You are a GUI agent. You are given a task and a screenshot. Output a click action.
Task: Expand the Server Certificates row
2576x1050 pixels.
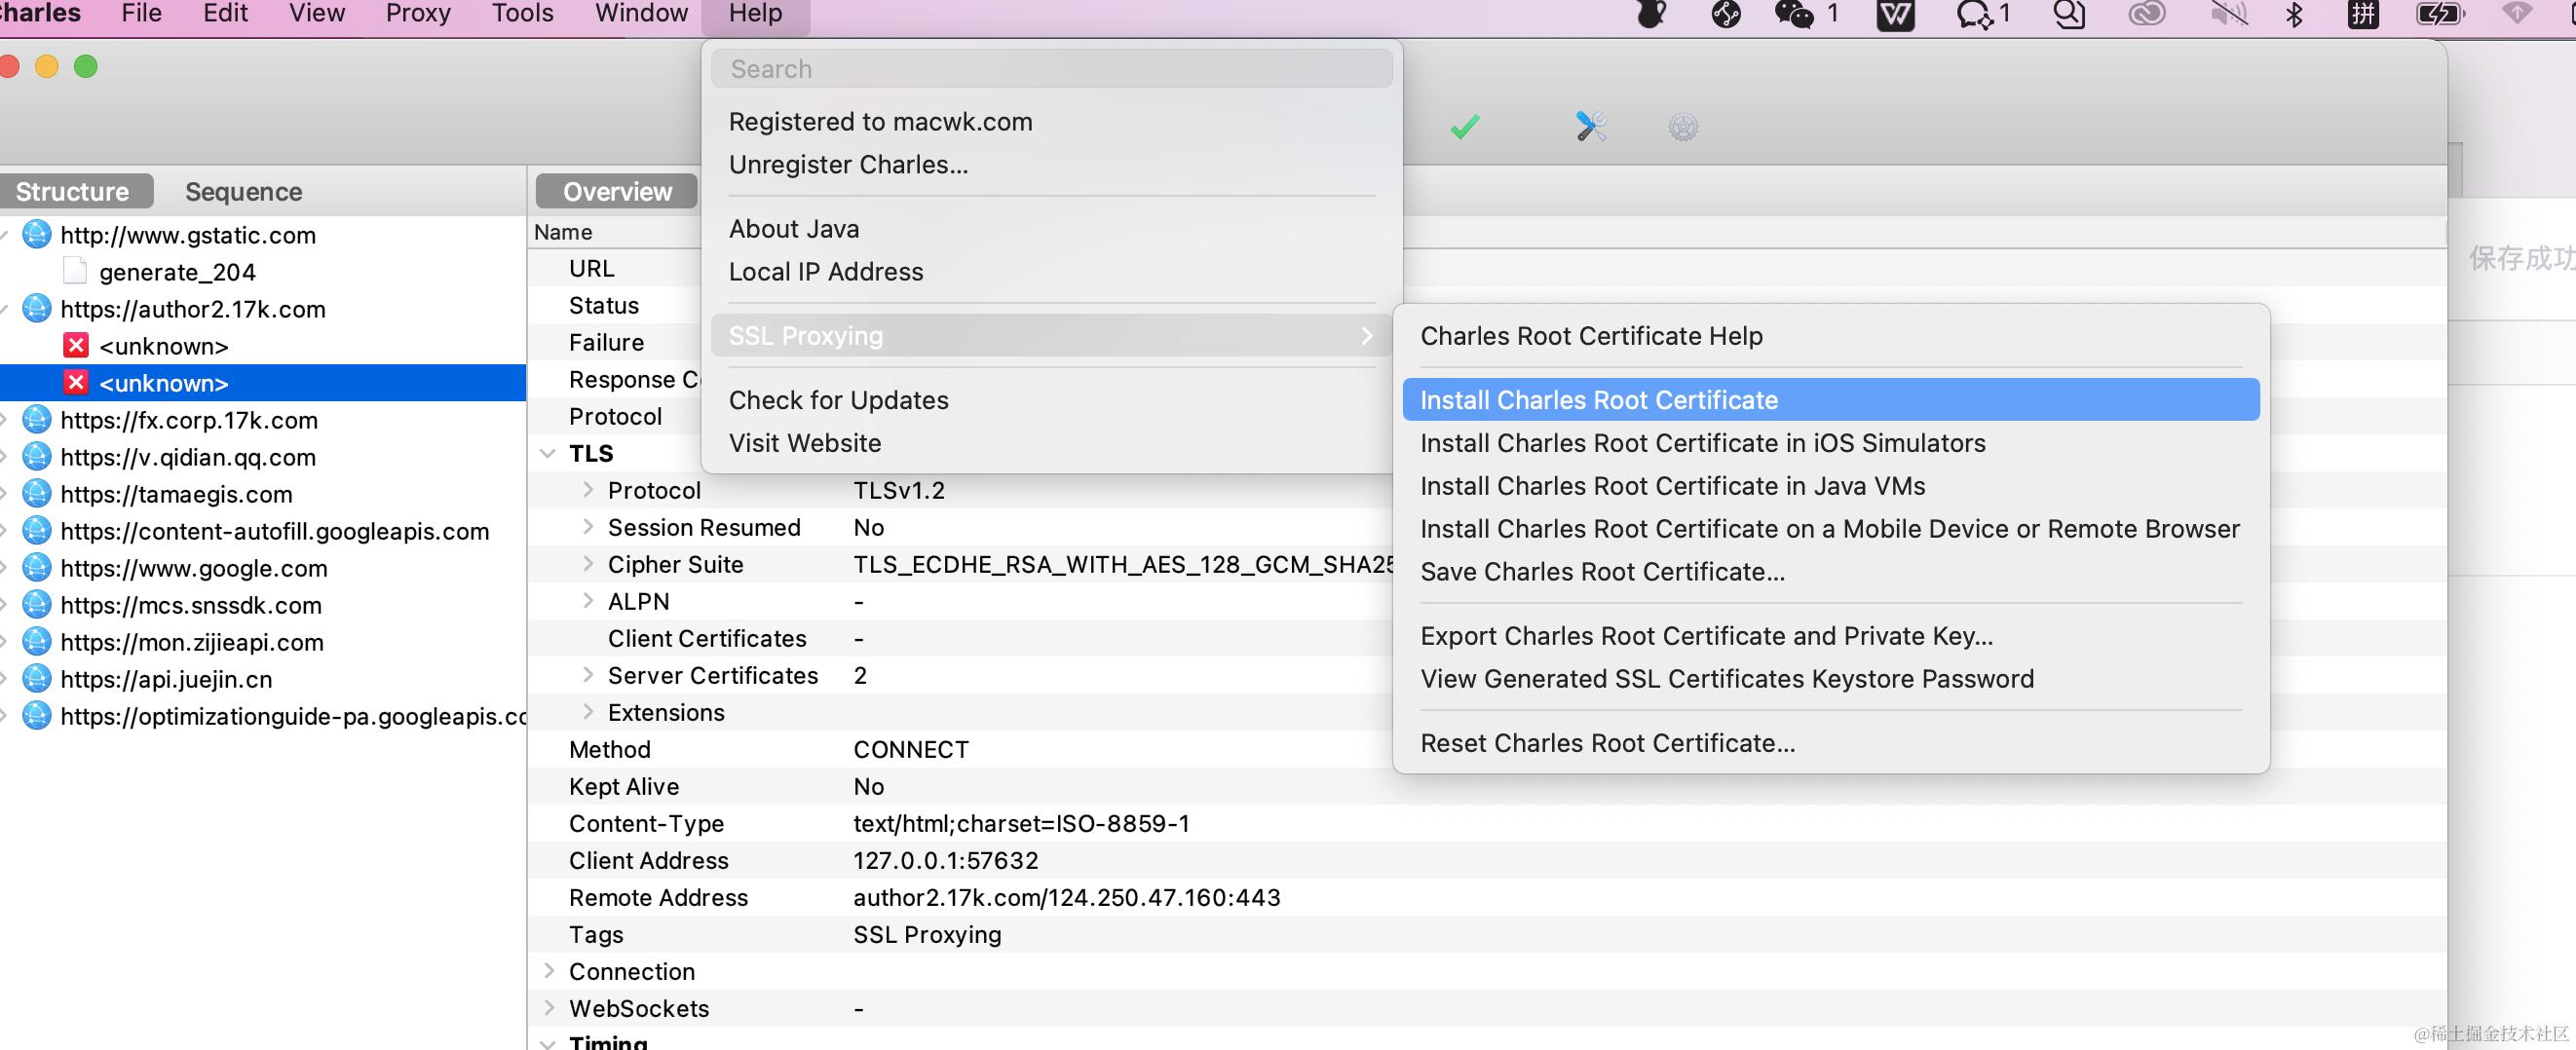tap(588, 675)
